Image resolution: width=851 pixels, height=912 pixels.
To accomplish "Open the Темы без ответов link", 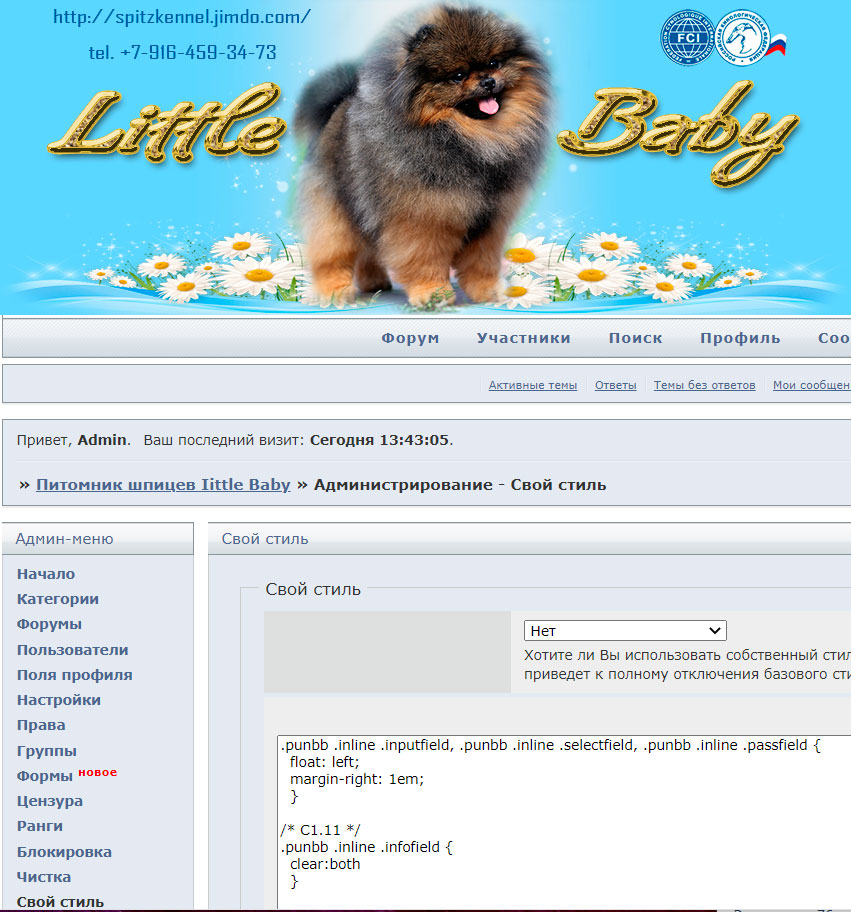I will pos(704,385).
